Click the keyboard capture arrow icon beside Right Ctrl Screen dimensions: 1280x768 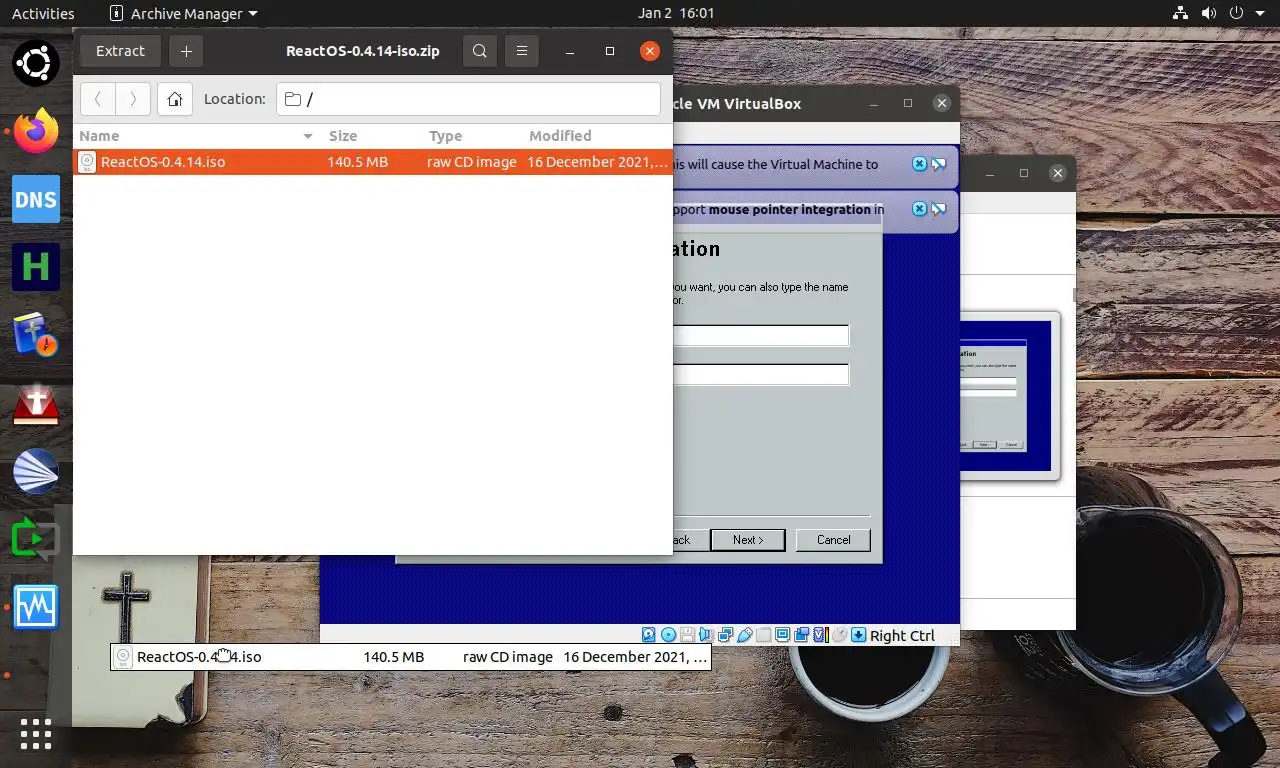pos(858,635)
